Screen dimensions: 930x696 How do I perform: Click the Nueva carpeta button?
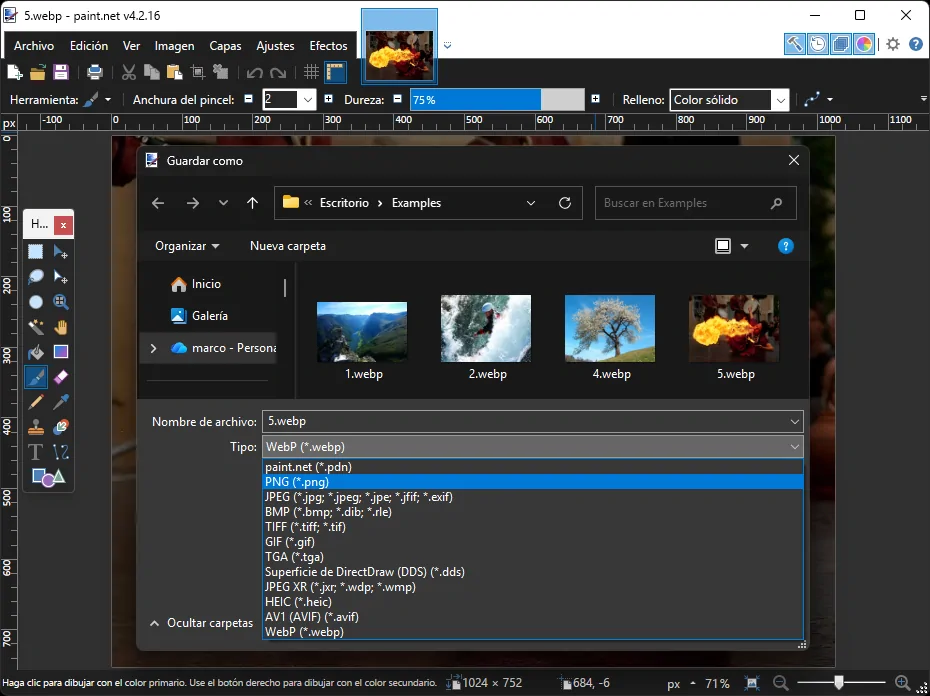tap(288, 245)
